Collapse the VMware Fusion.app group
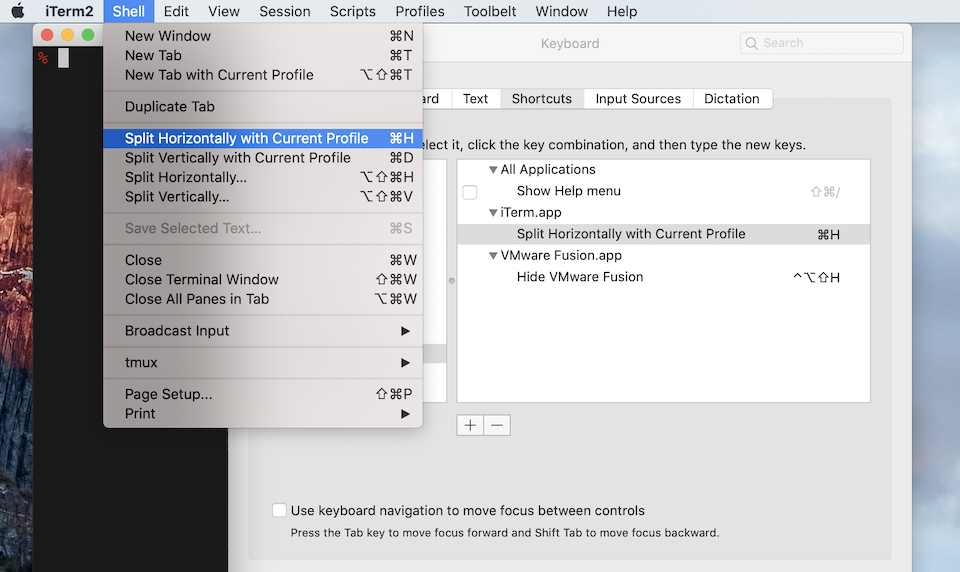Image resolution: width=960 pixels, height=572 pixels. click(x=493, y=256)
